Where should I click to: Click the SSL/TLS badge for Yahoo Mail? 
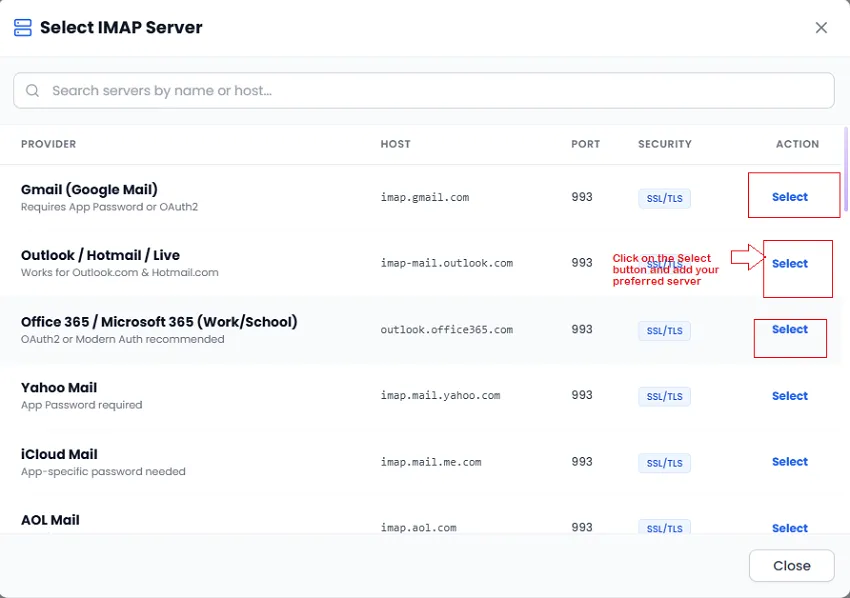[x=664, y=396]
